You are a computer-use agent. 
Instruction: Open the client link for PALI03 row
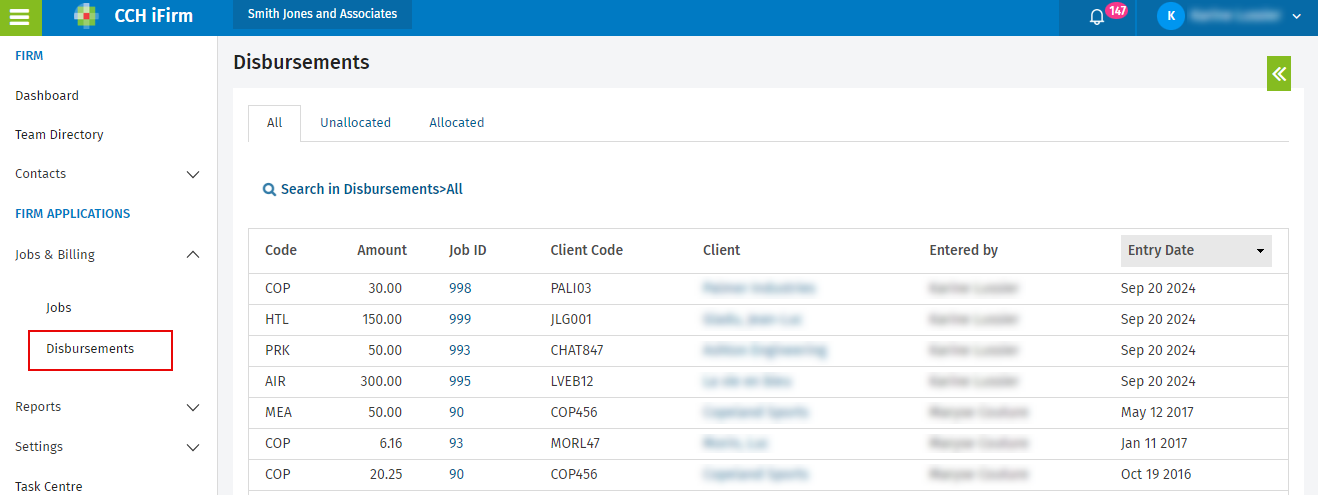coord(759,288)
